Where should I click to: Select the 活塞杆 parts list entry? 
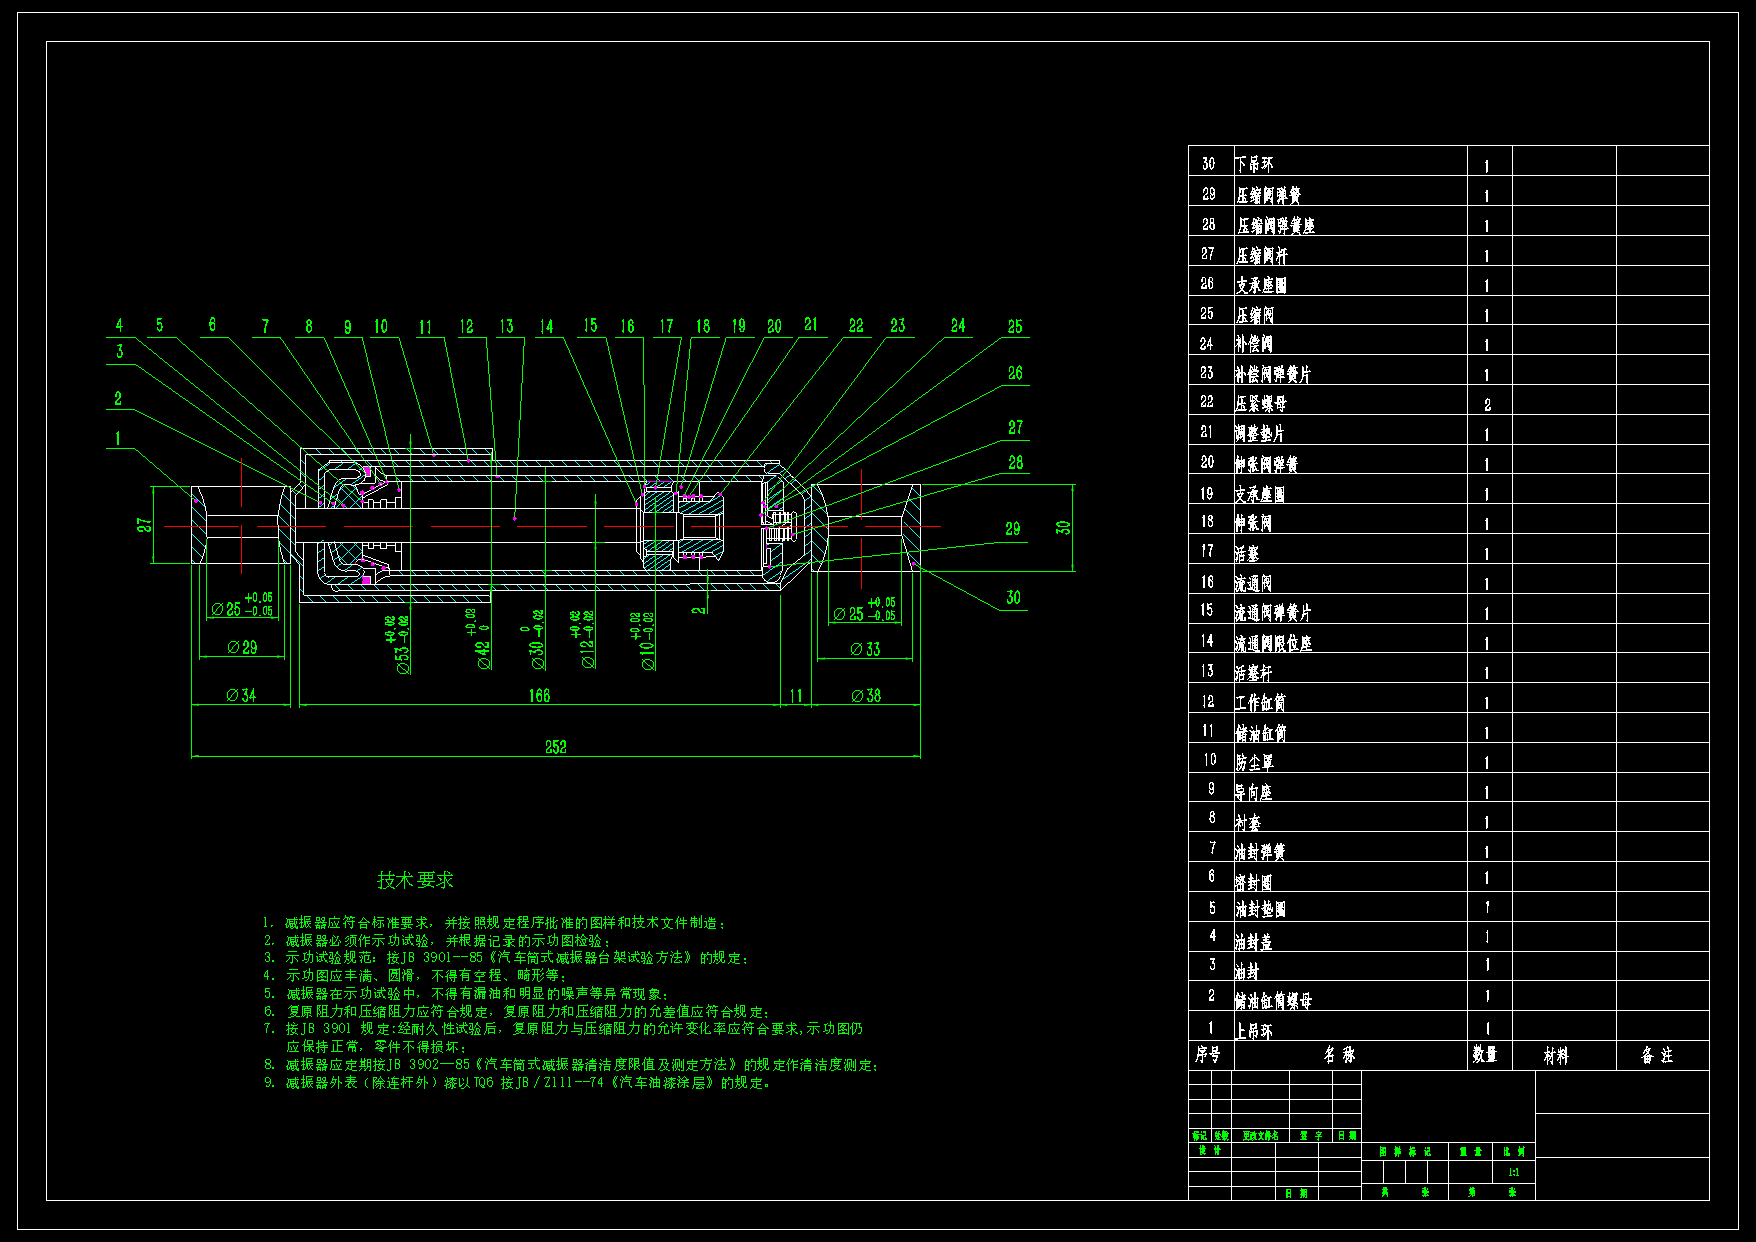tap(1253, 673)
